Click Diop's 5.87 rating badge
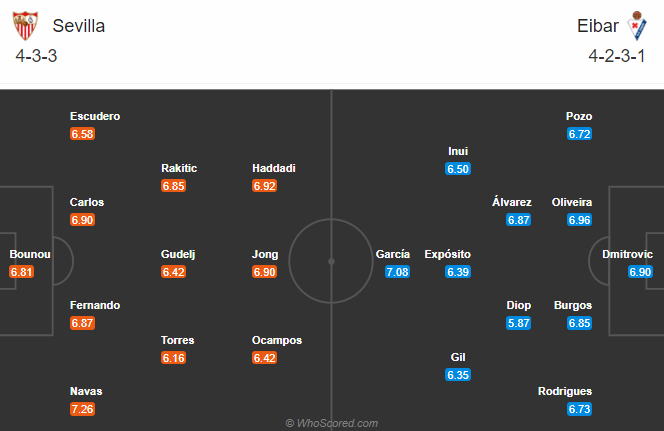The height and width of the screenshot is (431, 664). pyautogui.click(x=518, y=323)
